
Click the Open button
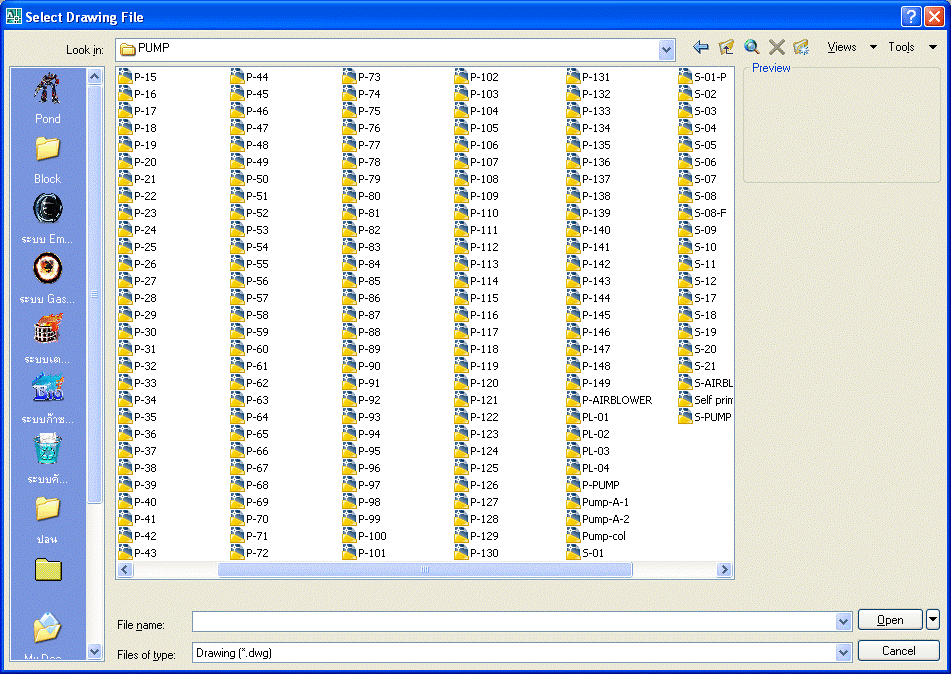click(889, 619)
